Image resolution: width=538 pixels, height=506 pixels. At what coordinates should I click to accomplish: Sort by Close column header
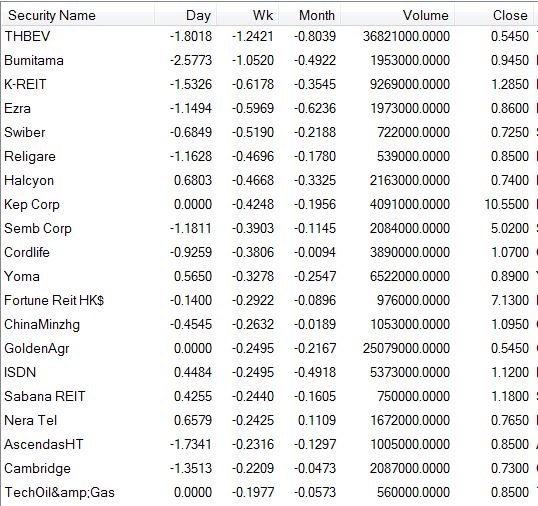(494, 15)
